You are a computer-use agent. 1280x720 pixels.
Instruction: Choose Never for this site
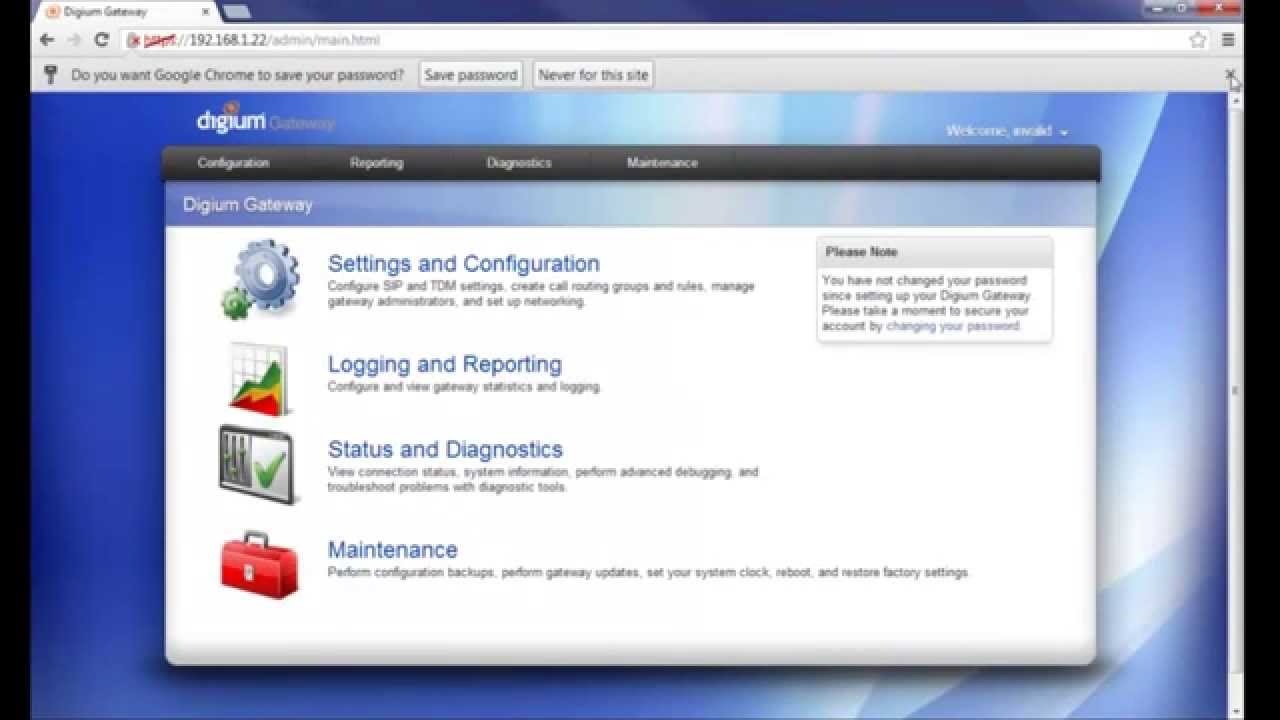[x=593, y=75]
